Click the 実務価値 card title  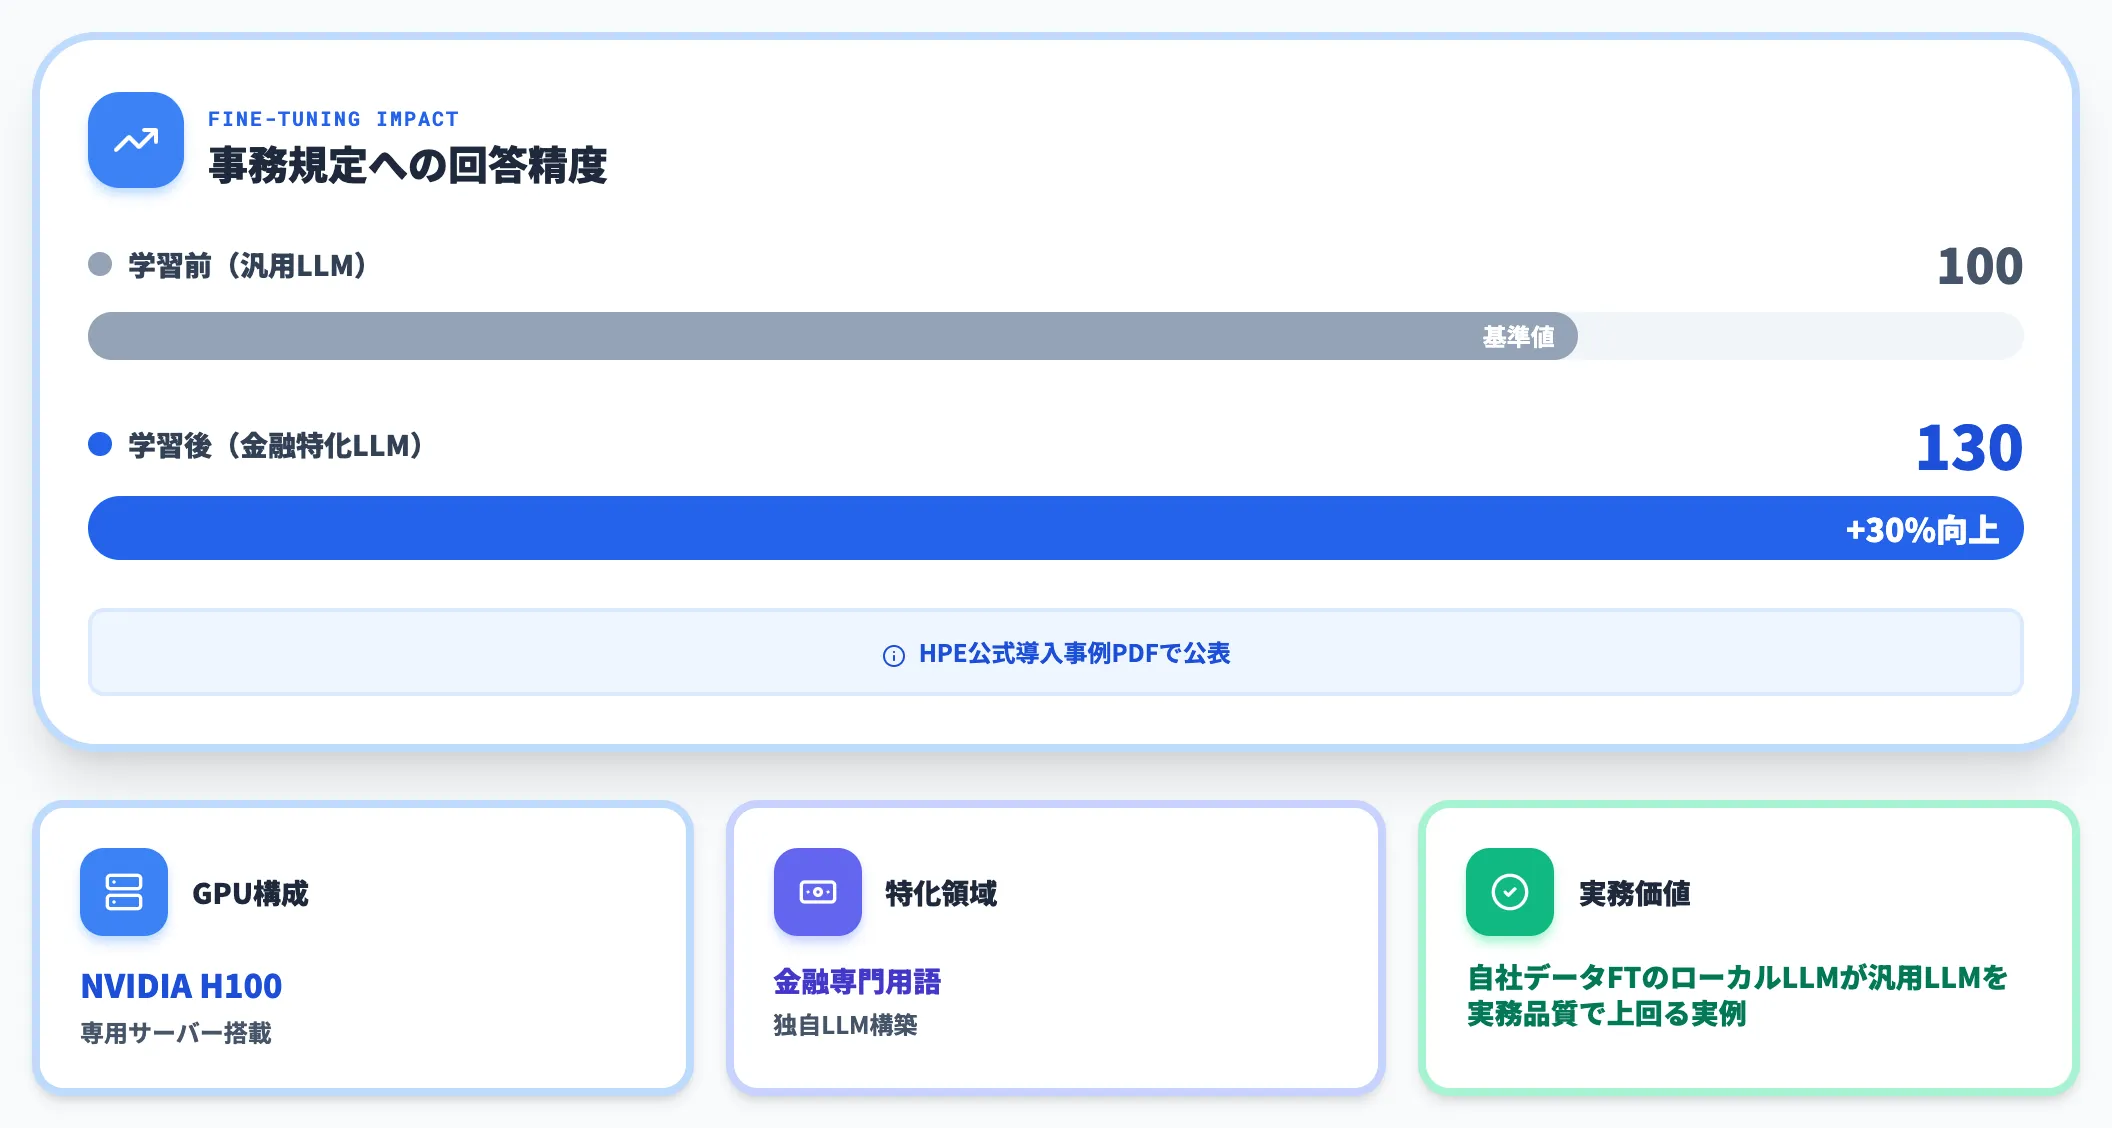coord(1635,893)
